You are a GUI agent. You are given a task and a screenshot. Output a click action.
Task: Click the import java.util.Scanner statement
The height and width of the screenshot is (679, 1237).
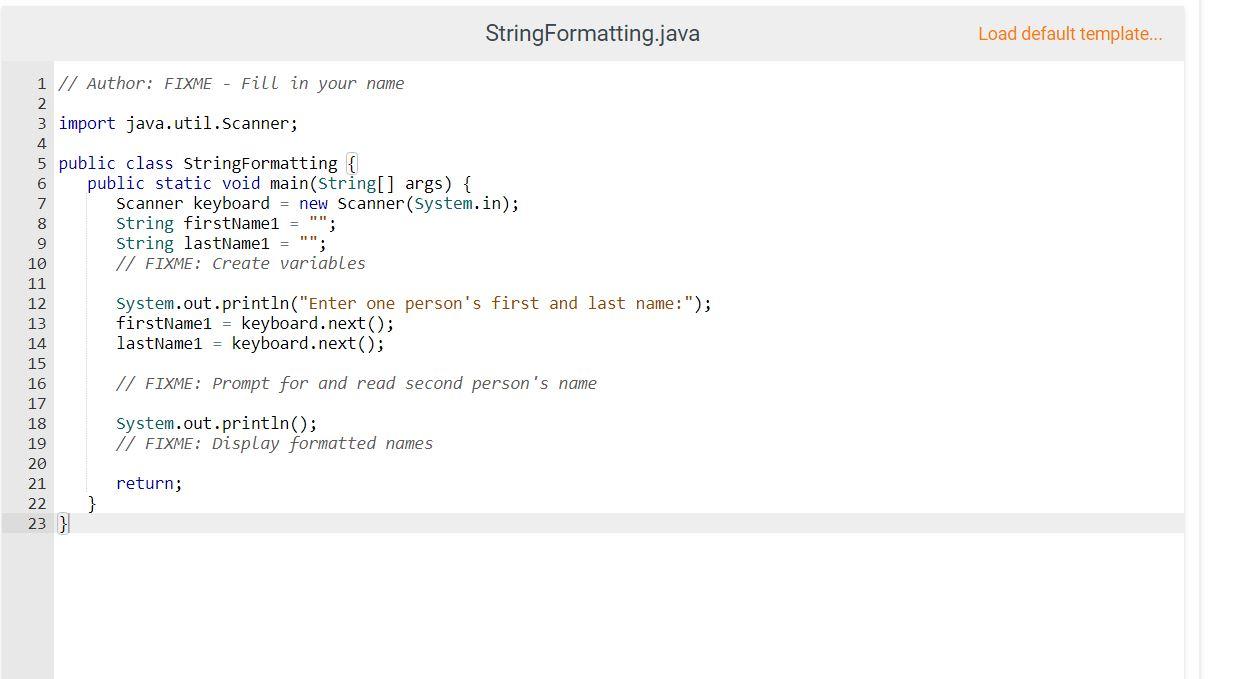pyautogui.click(x=178, y=123)
